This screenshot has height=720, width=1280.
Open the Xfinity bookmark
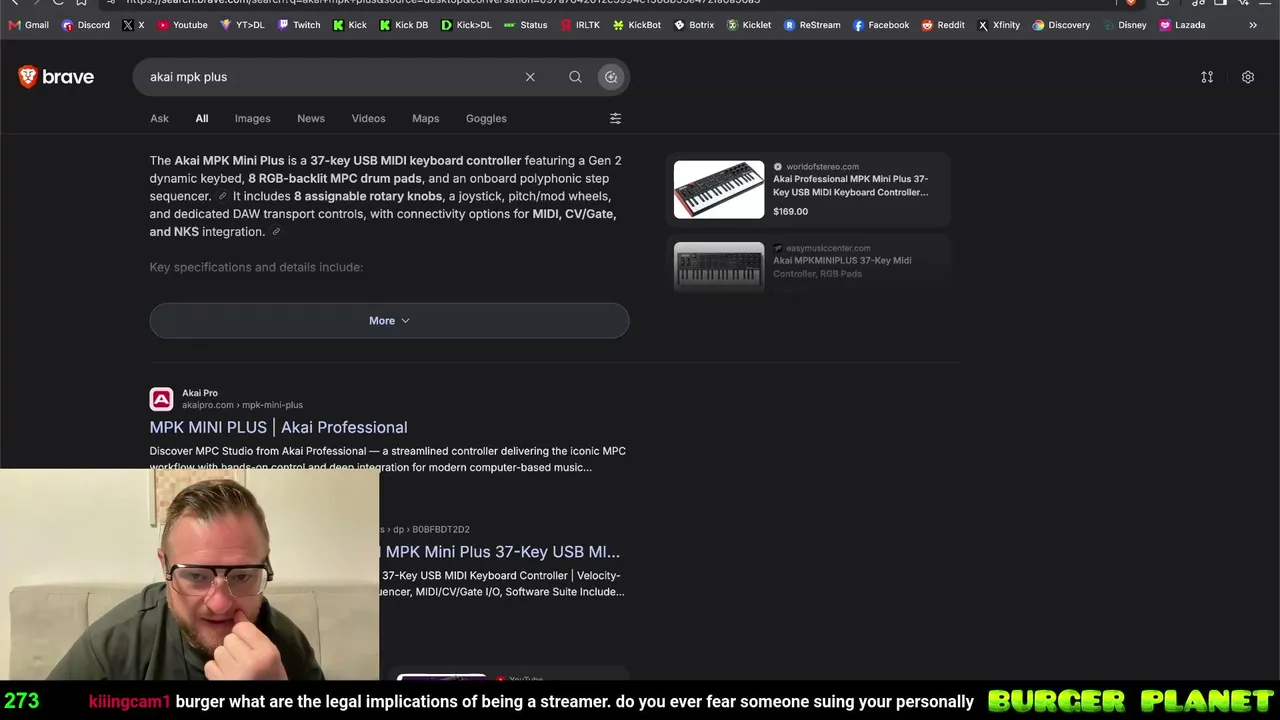[x=998, y=25]
